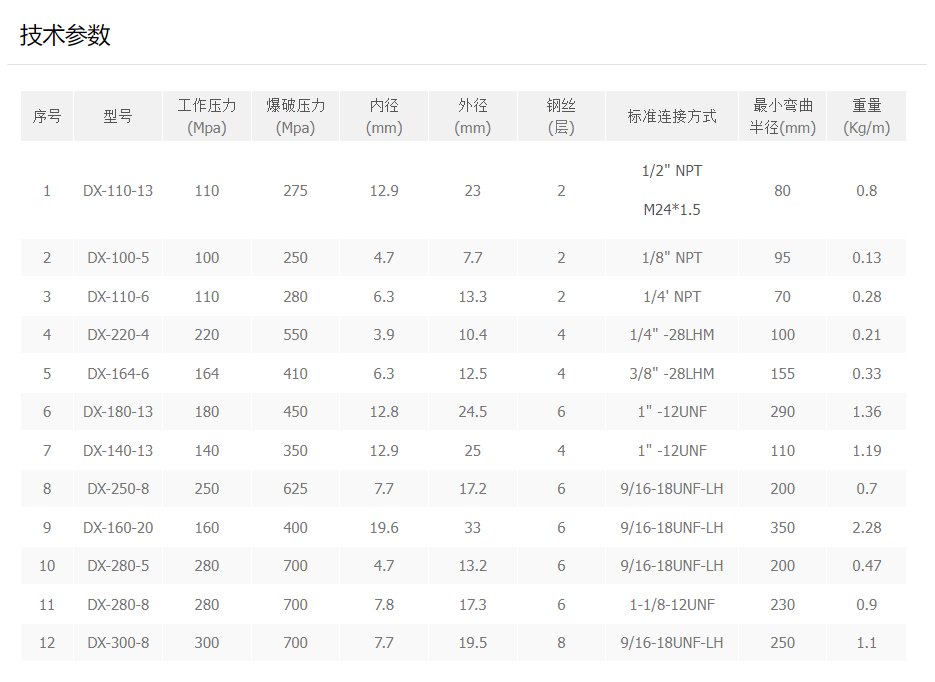Click burst pressure 450 cell
Viewport: 935px width, 682px height.
(x=296, y=411)
